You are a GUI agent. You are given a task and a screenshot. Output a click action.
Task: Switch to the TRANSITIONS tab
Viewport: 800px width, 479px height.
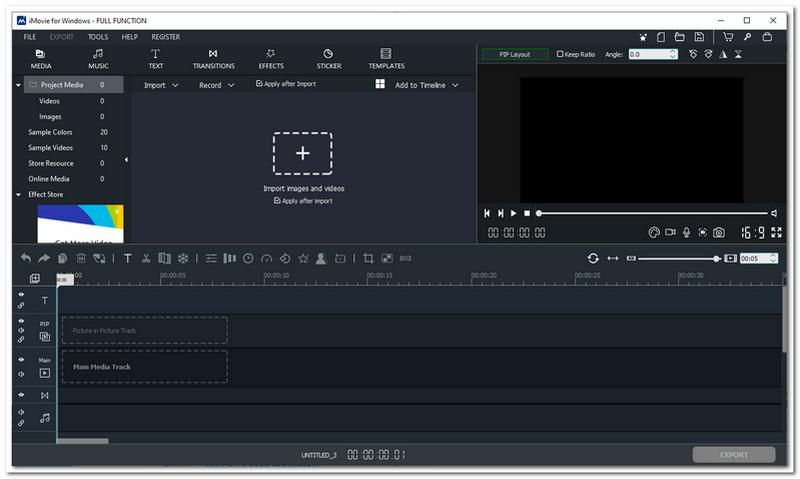(x=213, y=59)
